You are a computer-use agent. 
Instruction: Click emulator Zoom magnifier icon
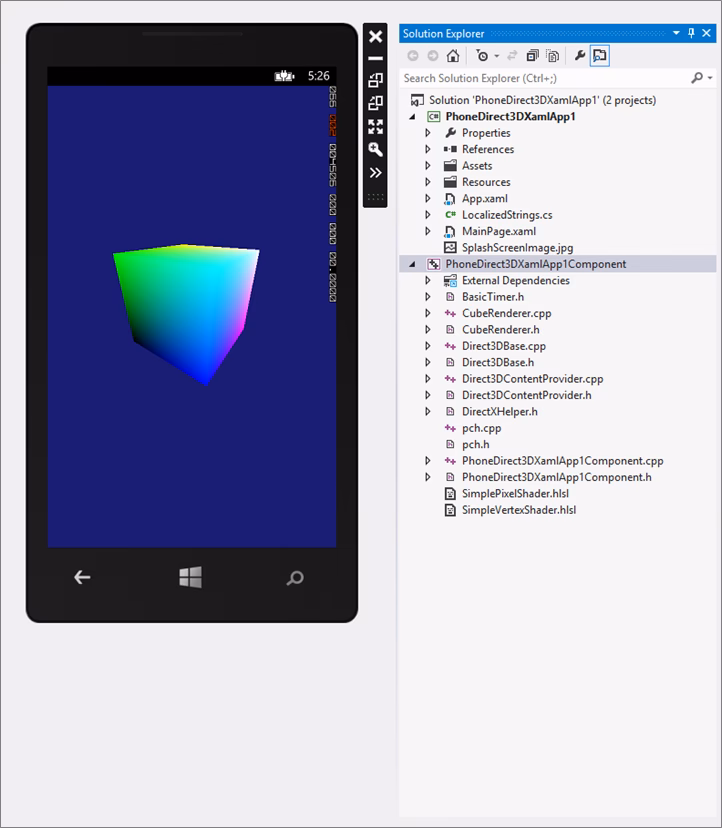point(376,149)
